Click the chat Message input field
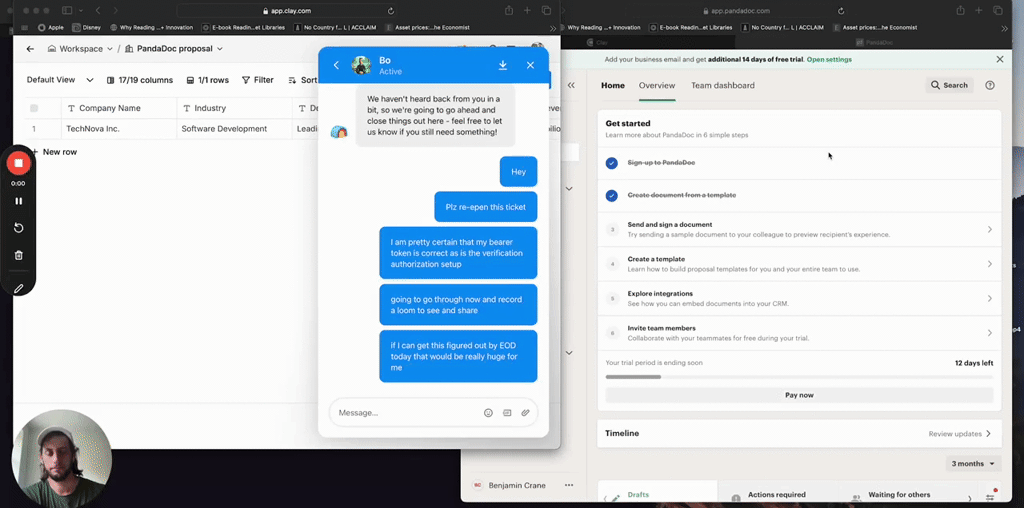 (x=405, y=412)
